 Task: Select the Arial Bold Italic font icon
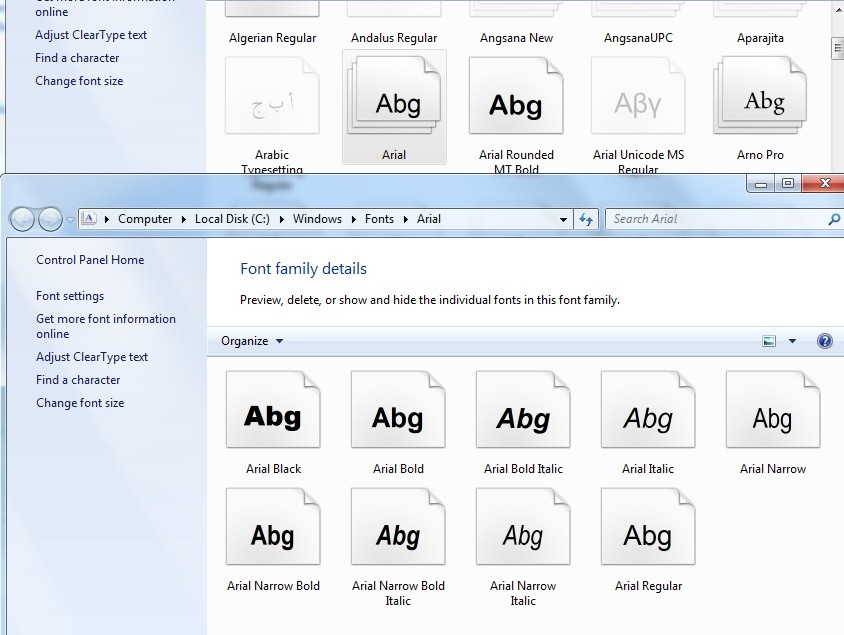(523, 410)
